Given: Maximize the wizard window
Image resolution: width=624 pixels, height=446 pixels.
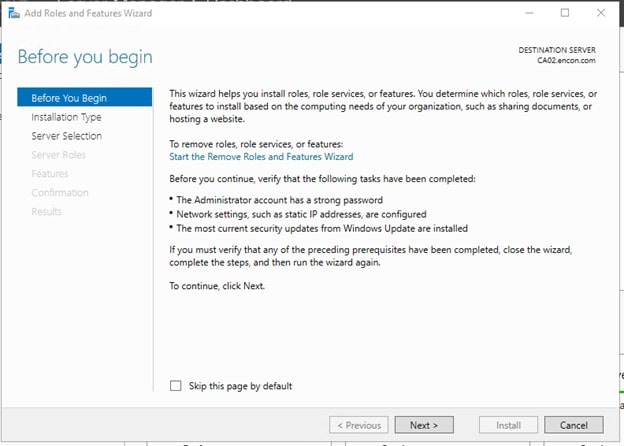Looking at the screenshot, I should point(565,13).
